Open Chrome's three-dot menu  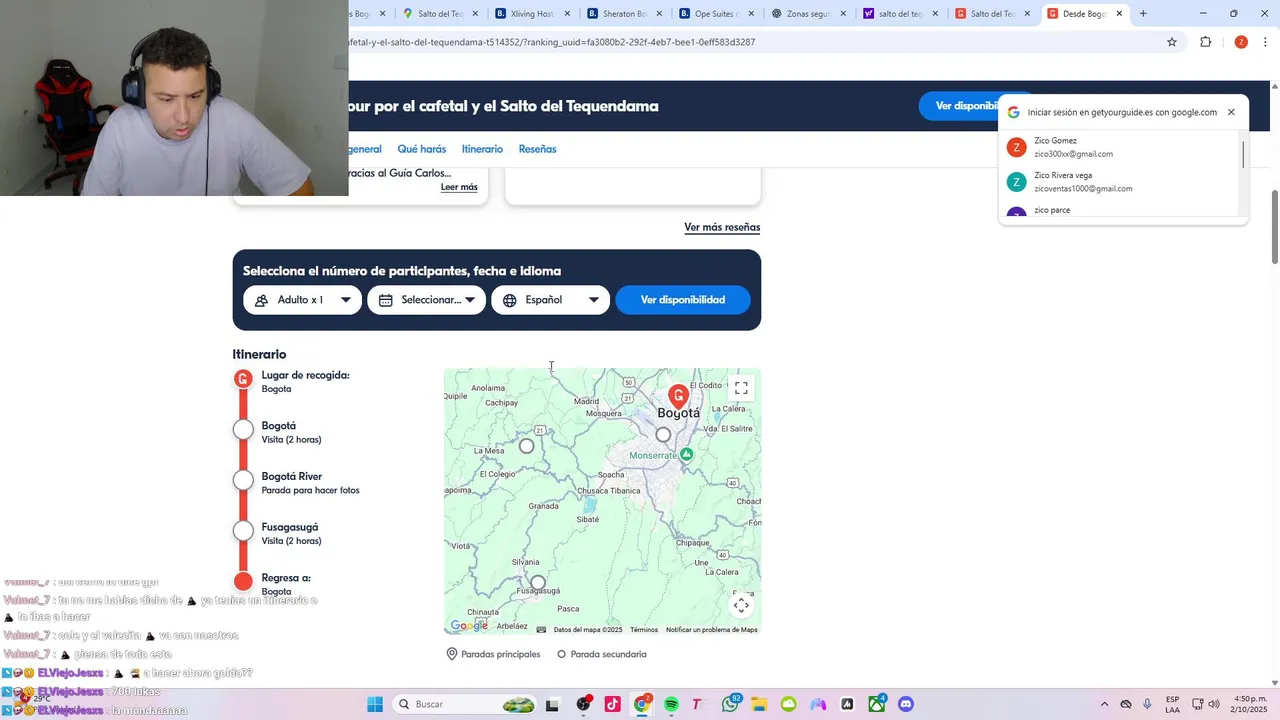coord(1265,42)
